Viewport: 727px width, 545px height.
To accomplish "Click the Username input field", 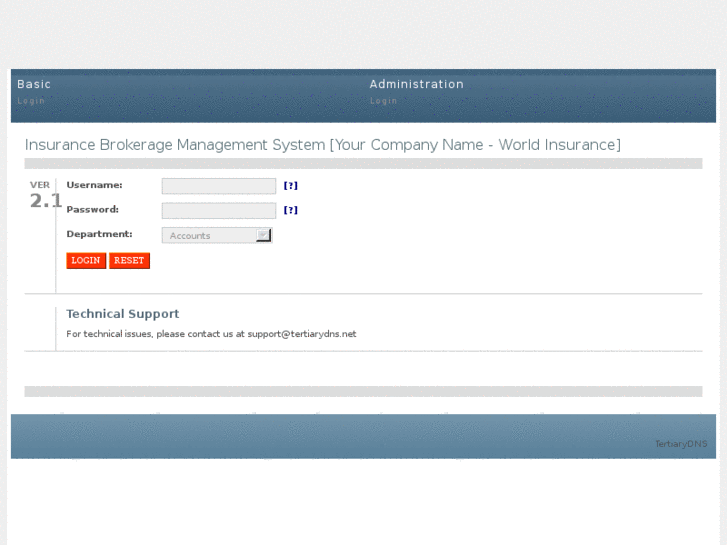I will click(x=219, y=186).
